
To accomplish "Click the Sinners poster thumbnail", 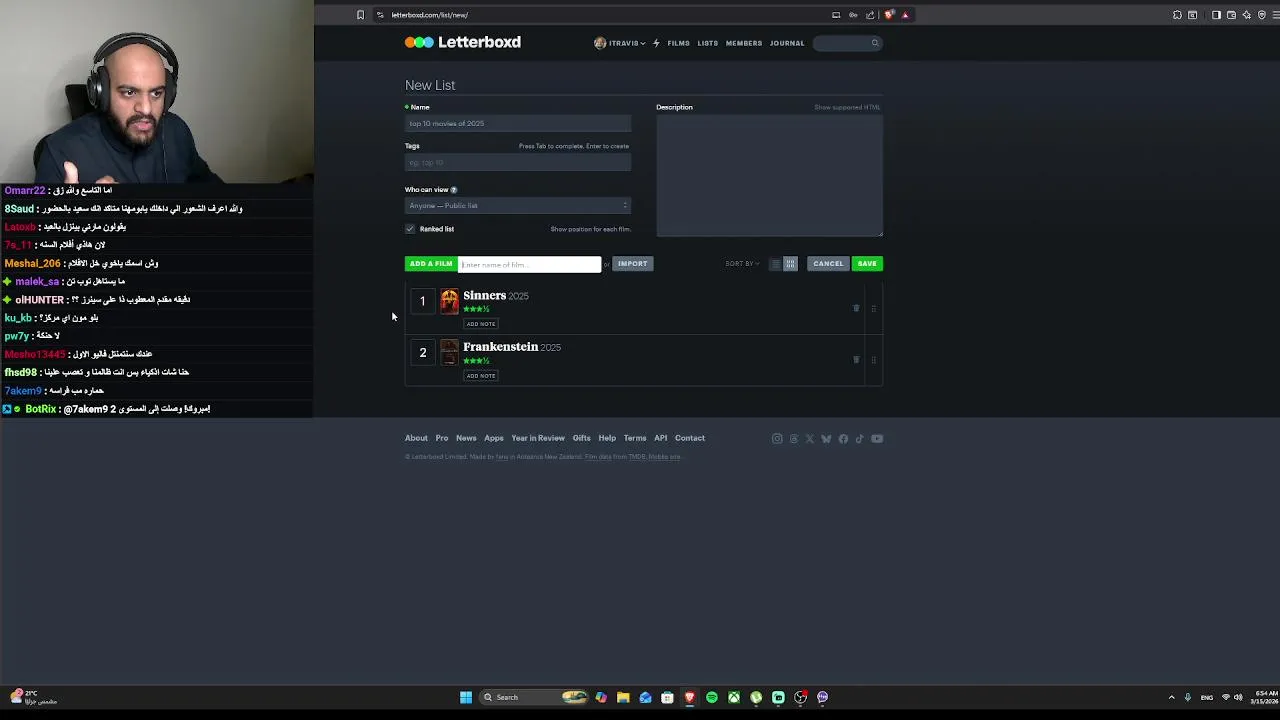I will tap(450, 301).
